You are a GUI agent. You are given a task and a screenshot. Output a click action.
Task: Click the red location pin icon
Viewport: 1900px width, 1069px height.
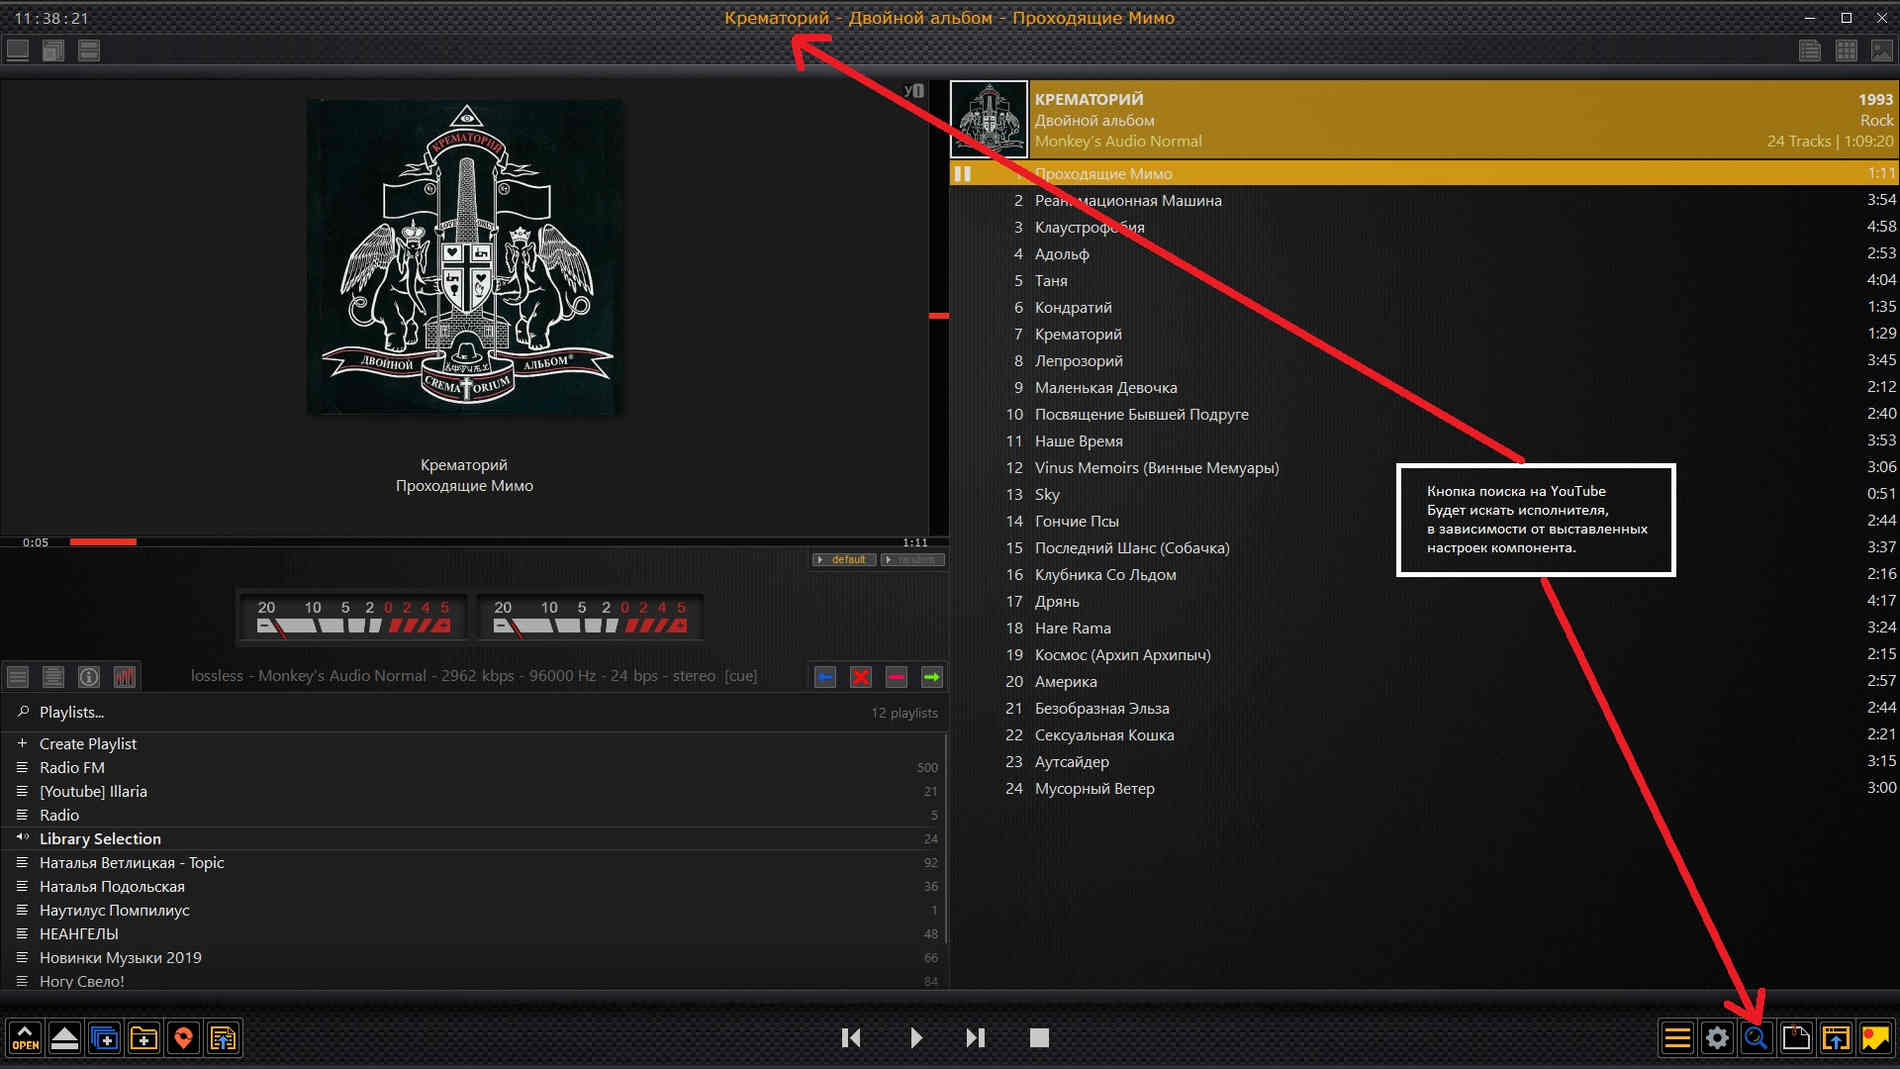point(183,1038)
